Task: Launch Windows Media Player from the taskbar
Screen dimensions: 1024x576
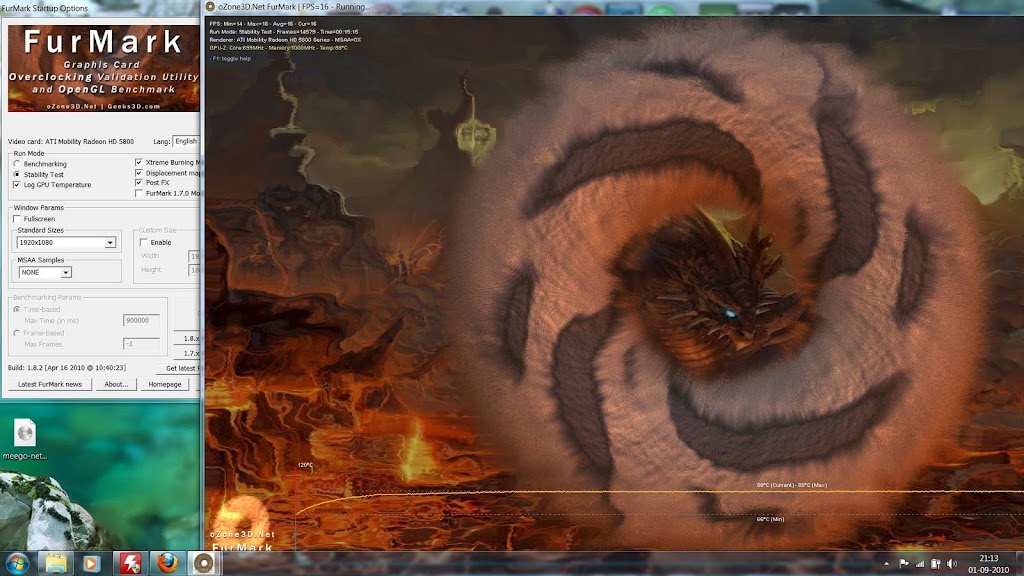Action: tap(91, 563)
